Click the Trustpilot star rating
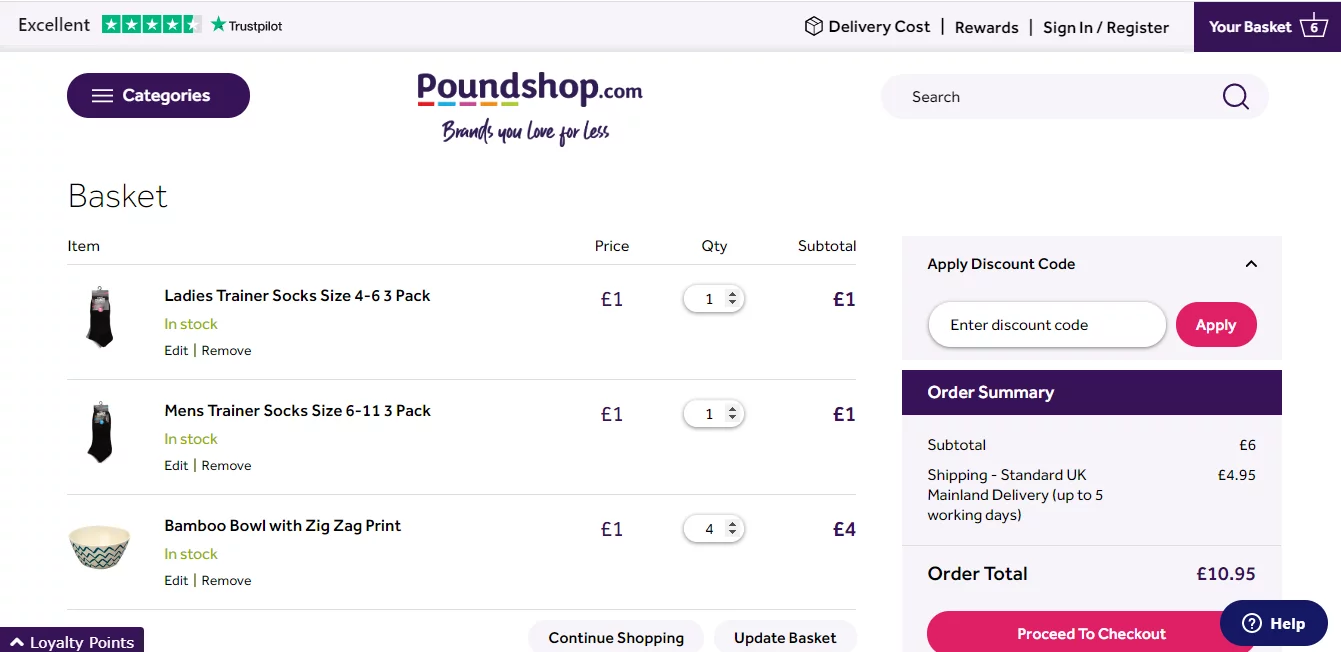 151,25
